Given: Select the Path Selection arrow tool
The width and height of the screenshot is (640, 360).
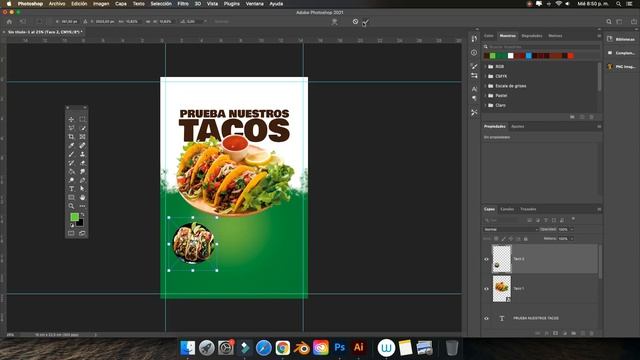Looking at the screenshot, I should pos(82,189).
